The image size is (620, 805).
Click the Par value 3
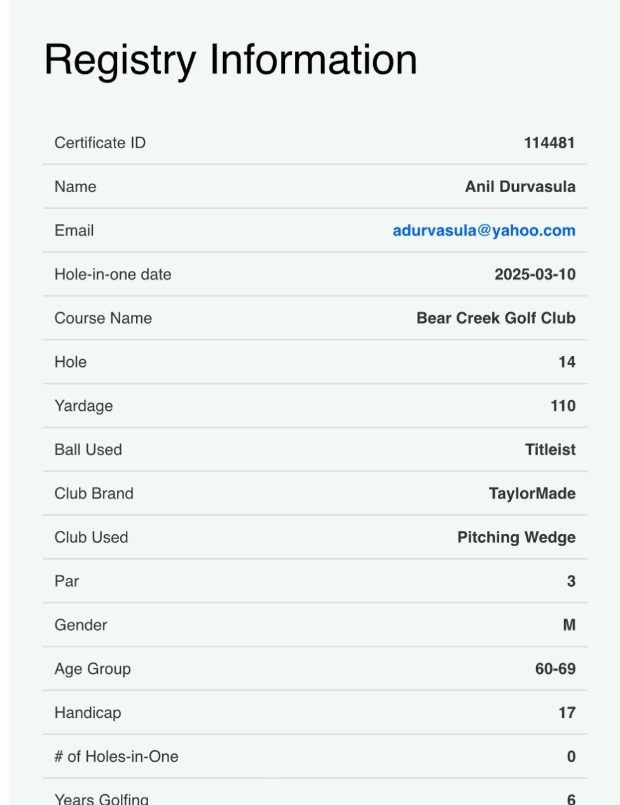coord(571,581)
